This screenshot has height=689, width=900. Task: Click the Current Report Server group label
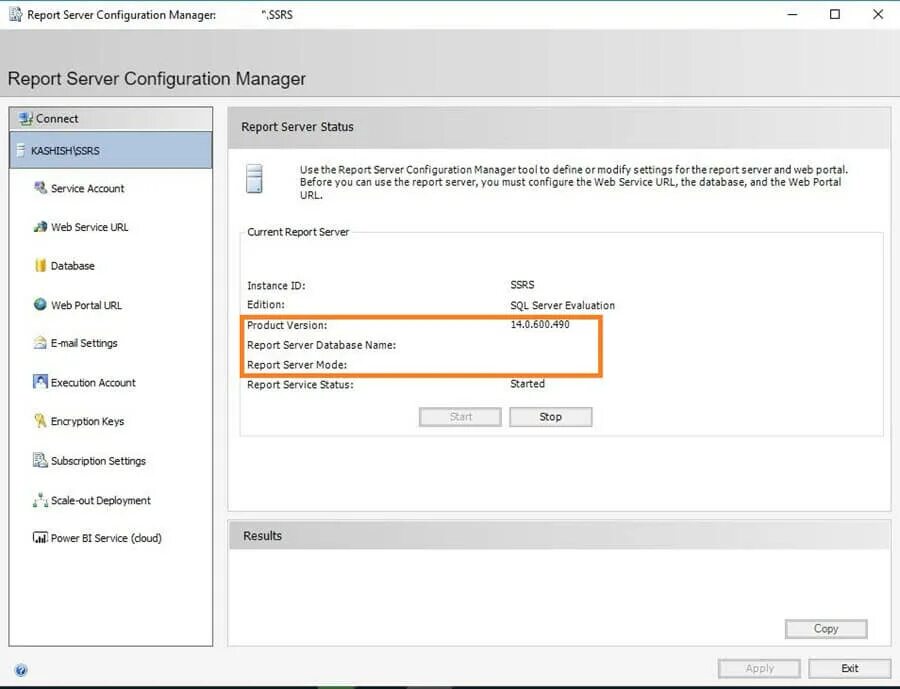coord(298,232)
